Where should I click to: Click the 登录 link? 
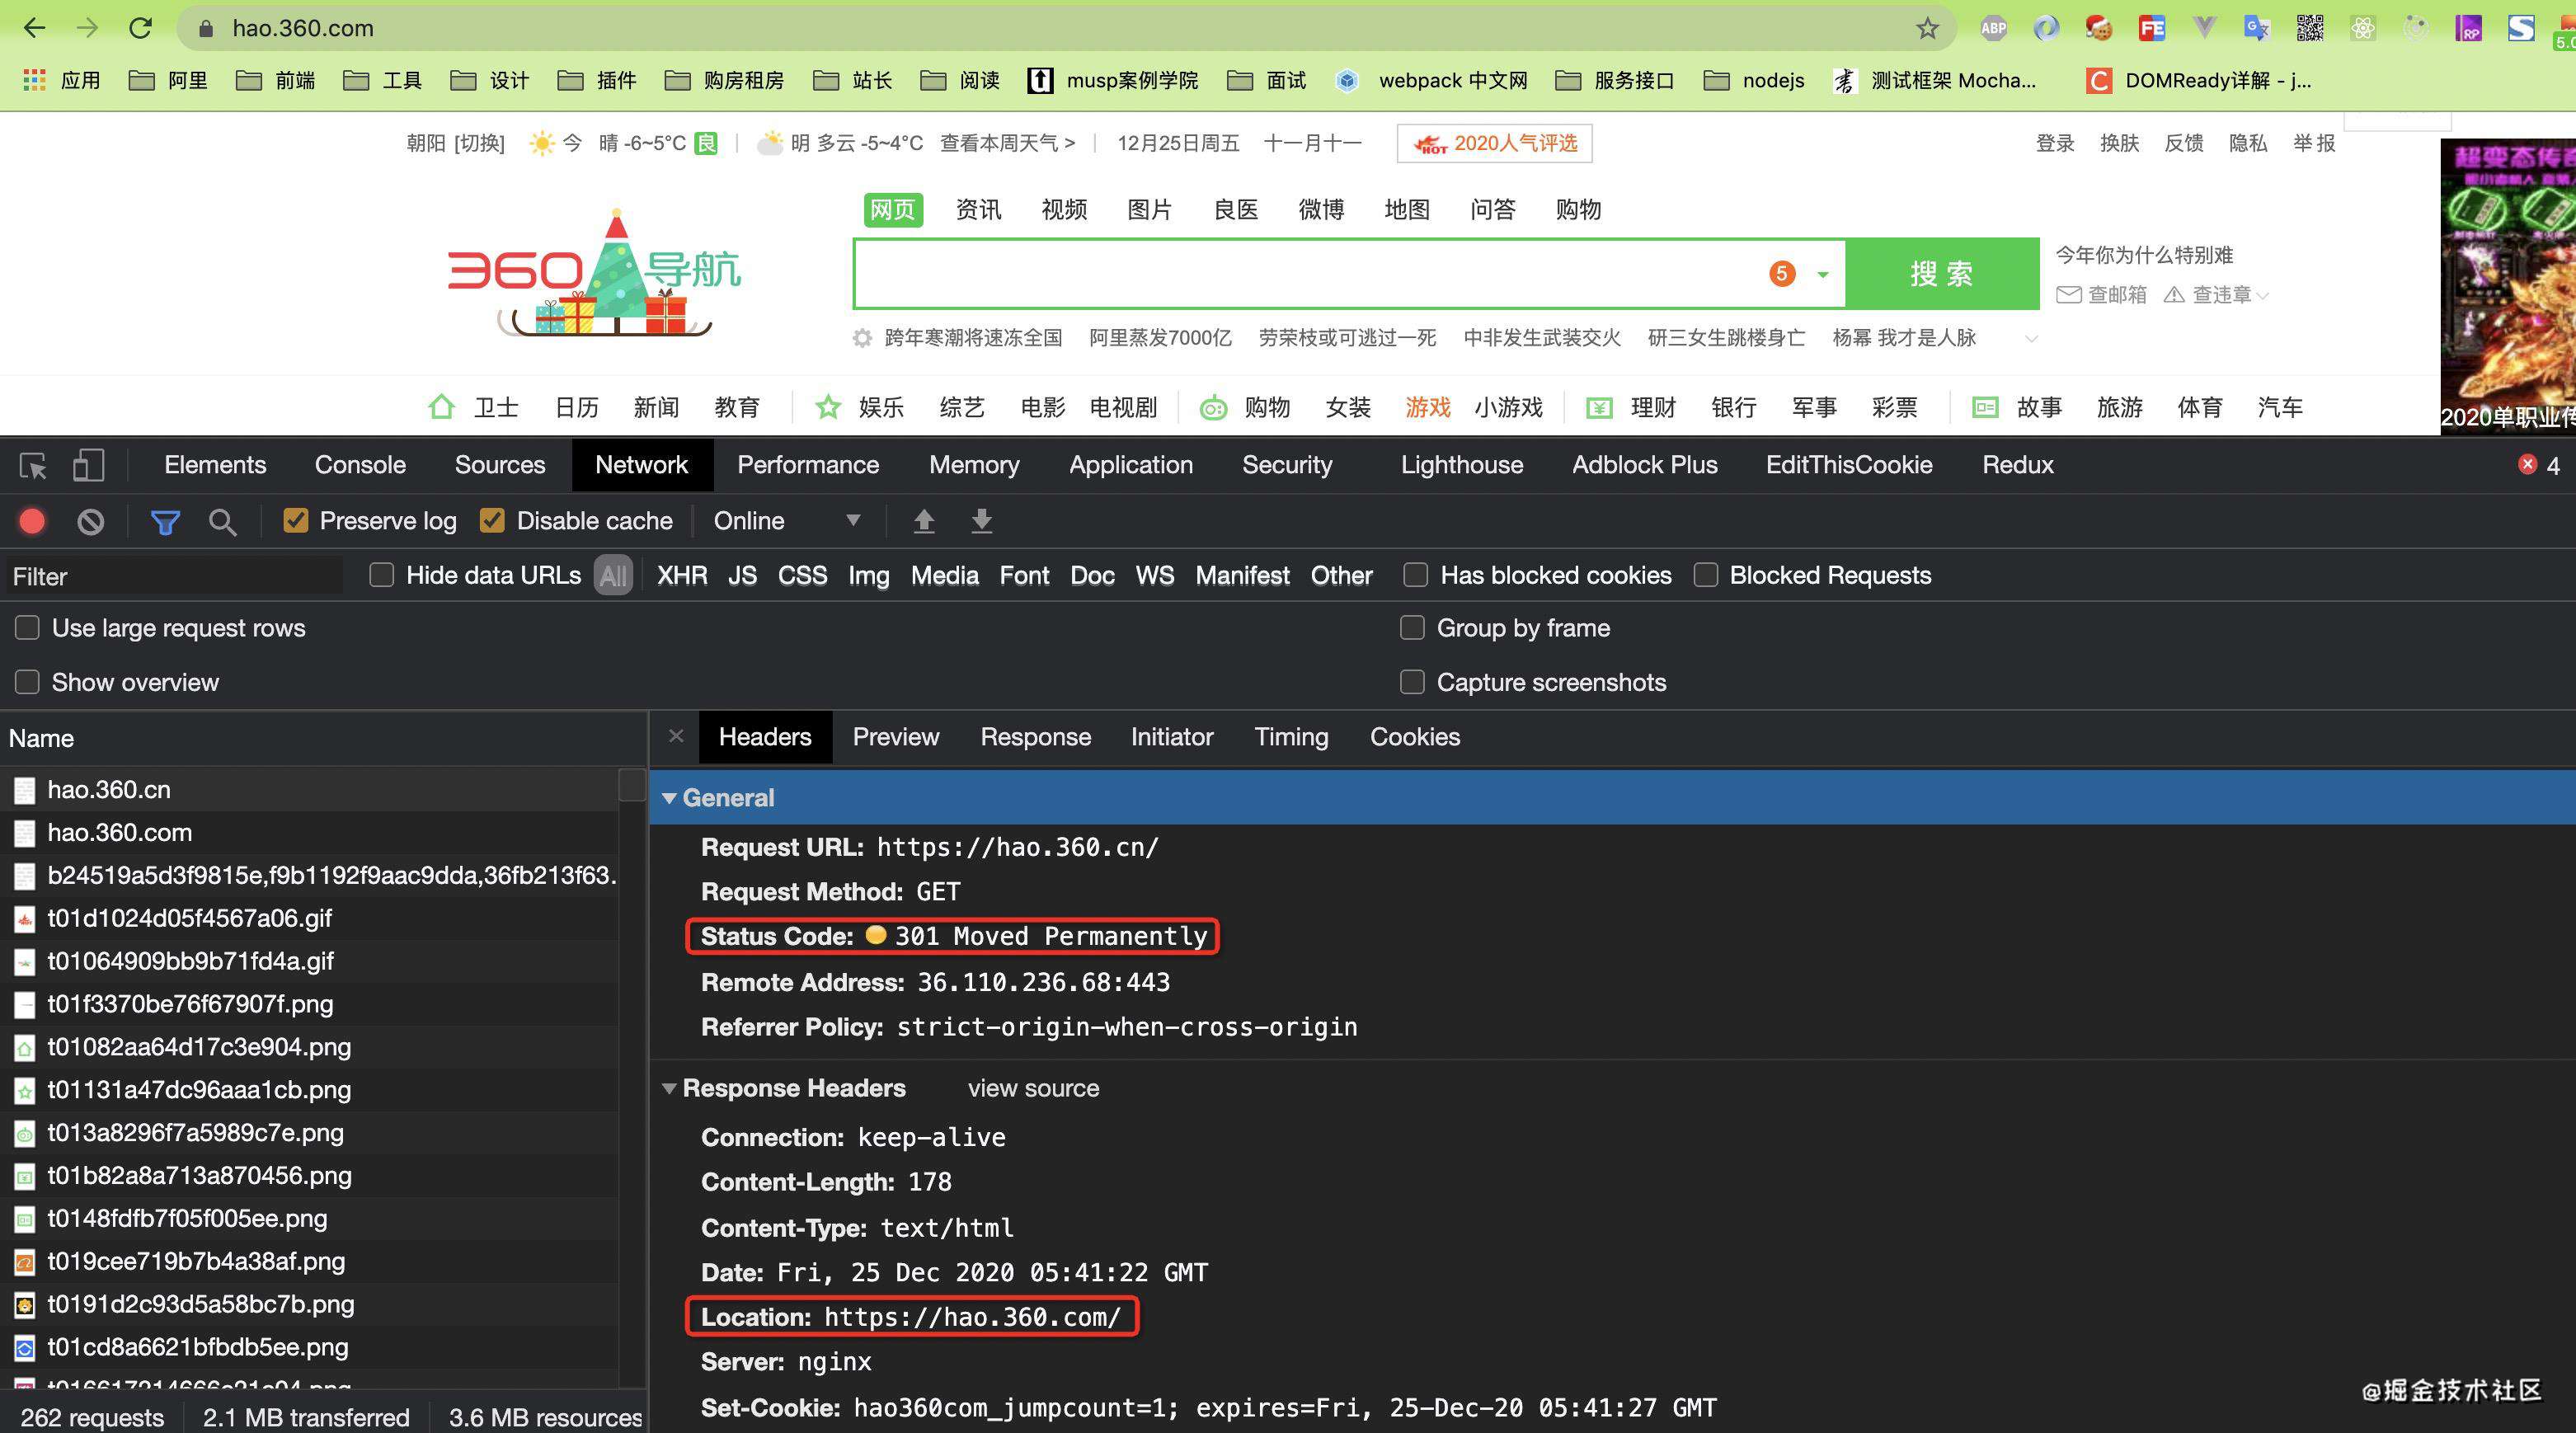coord(2055,143)
